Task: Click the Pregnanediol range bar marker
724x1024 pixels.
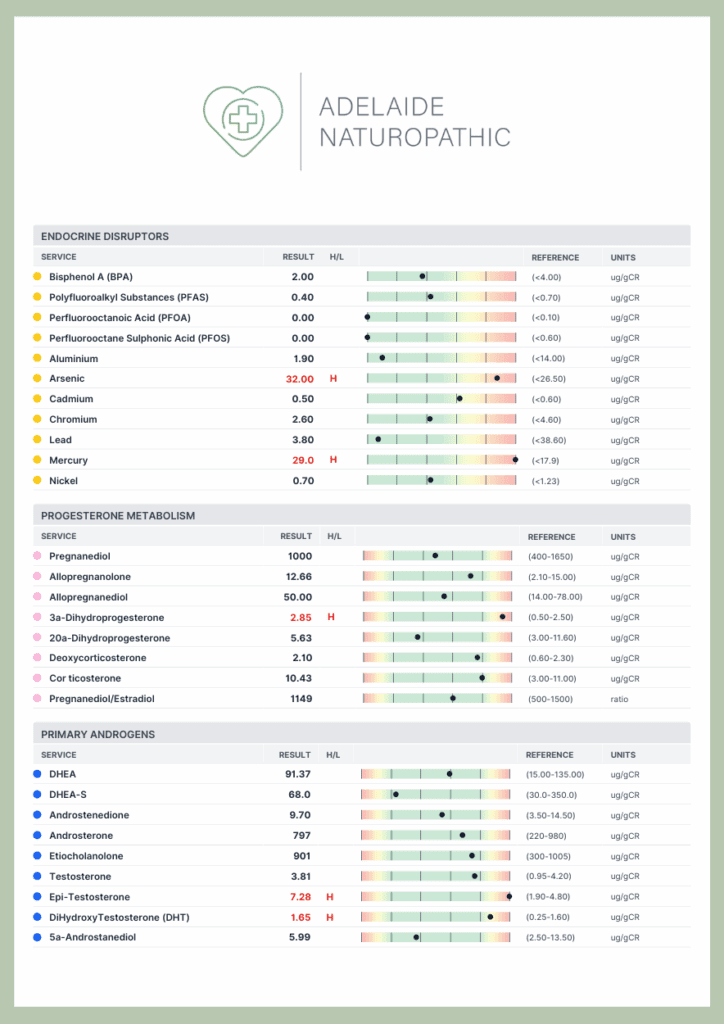Action: point(435,556)
